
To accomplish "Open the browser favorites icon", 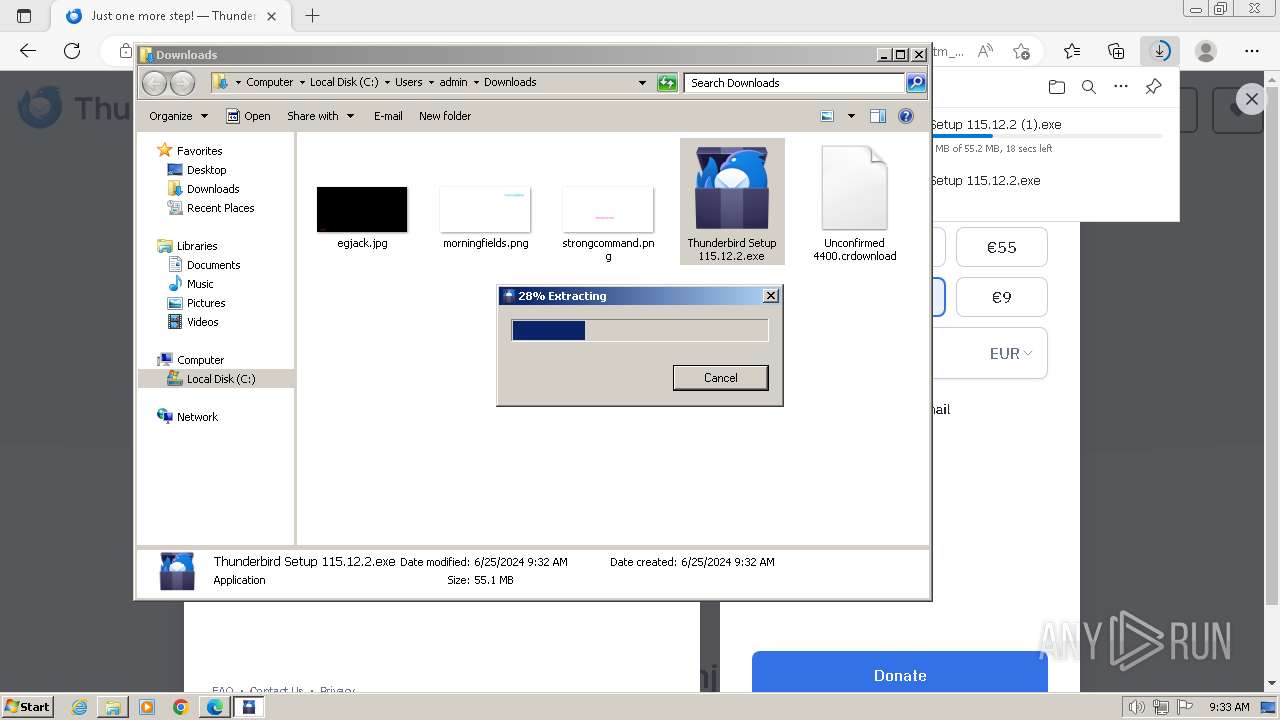I will pyautogui.click(x=1072, y=51).
